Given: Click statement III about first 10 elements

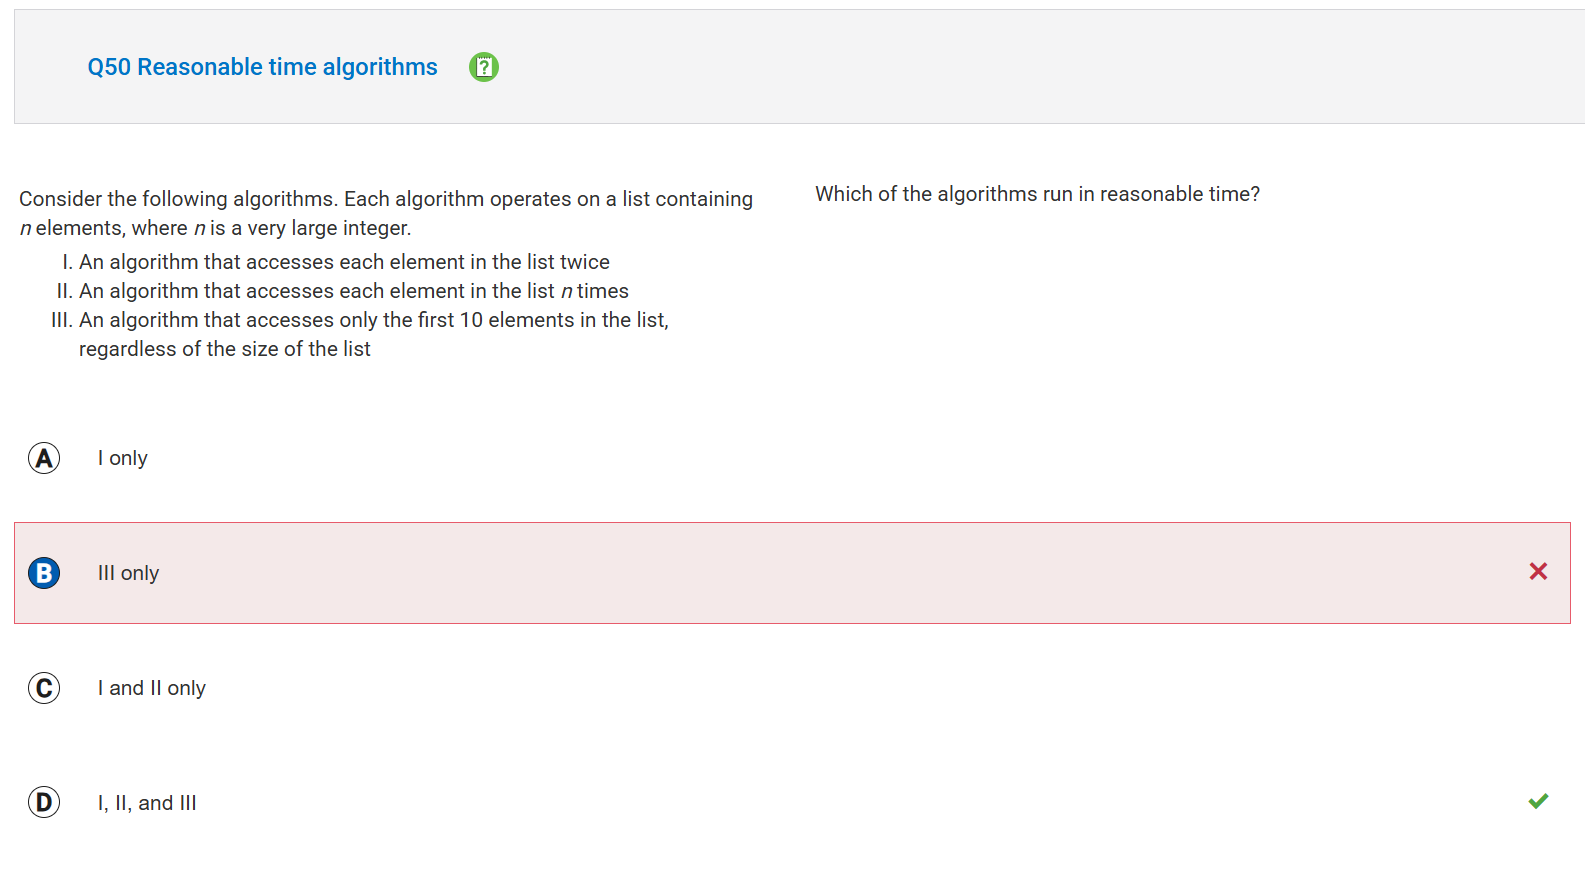Looking at the screenshot, I should pyautogui.click(x=360, y=320).
